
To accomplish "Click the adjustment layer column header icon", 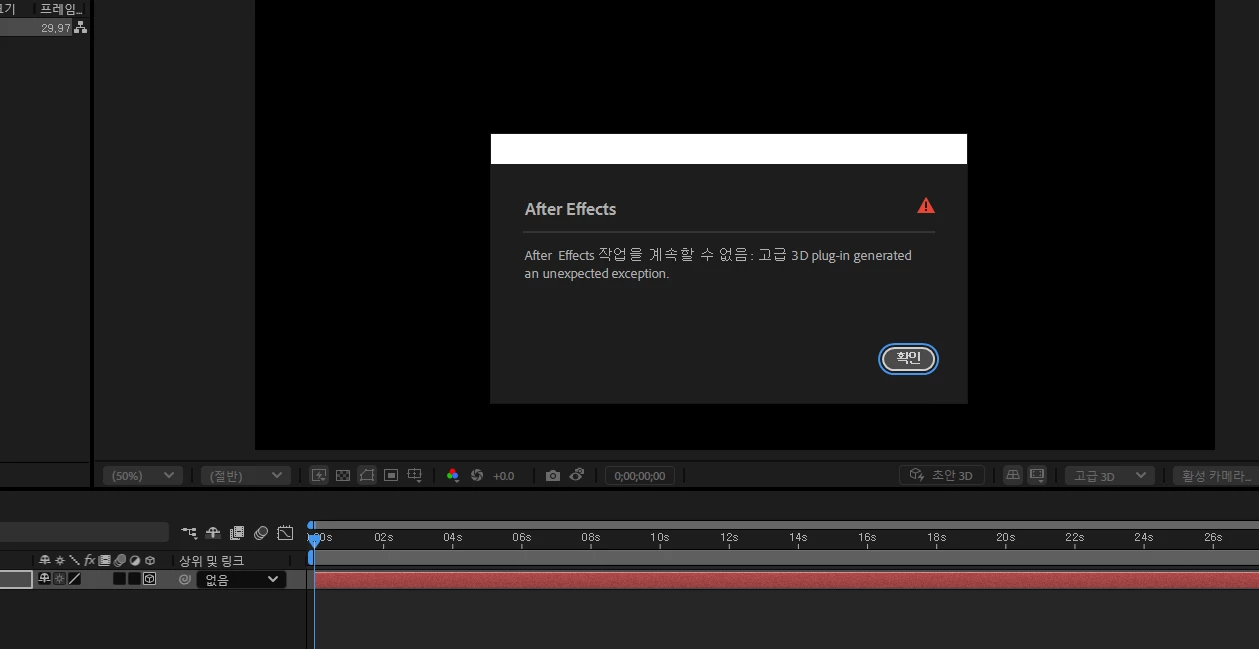I will 134,561.
